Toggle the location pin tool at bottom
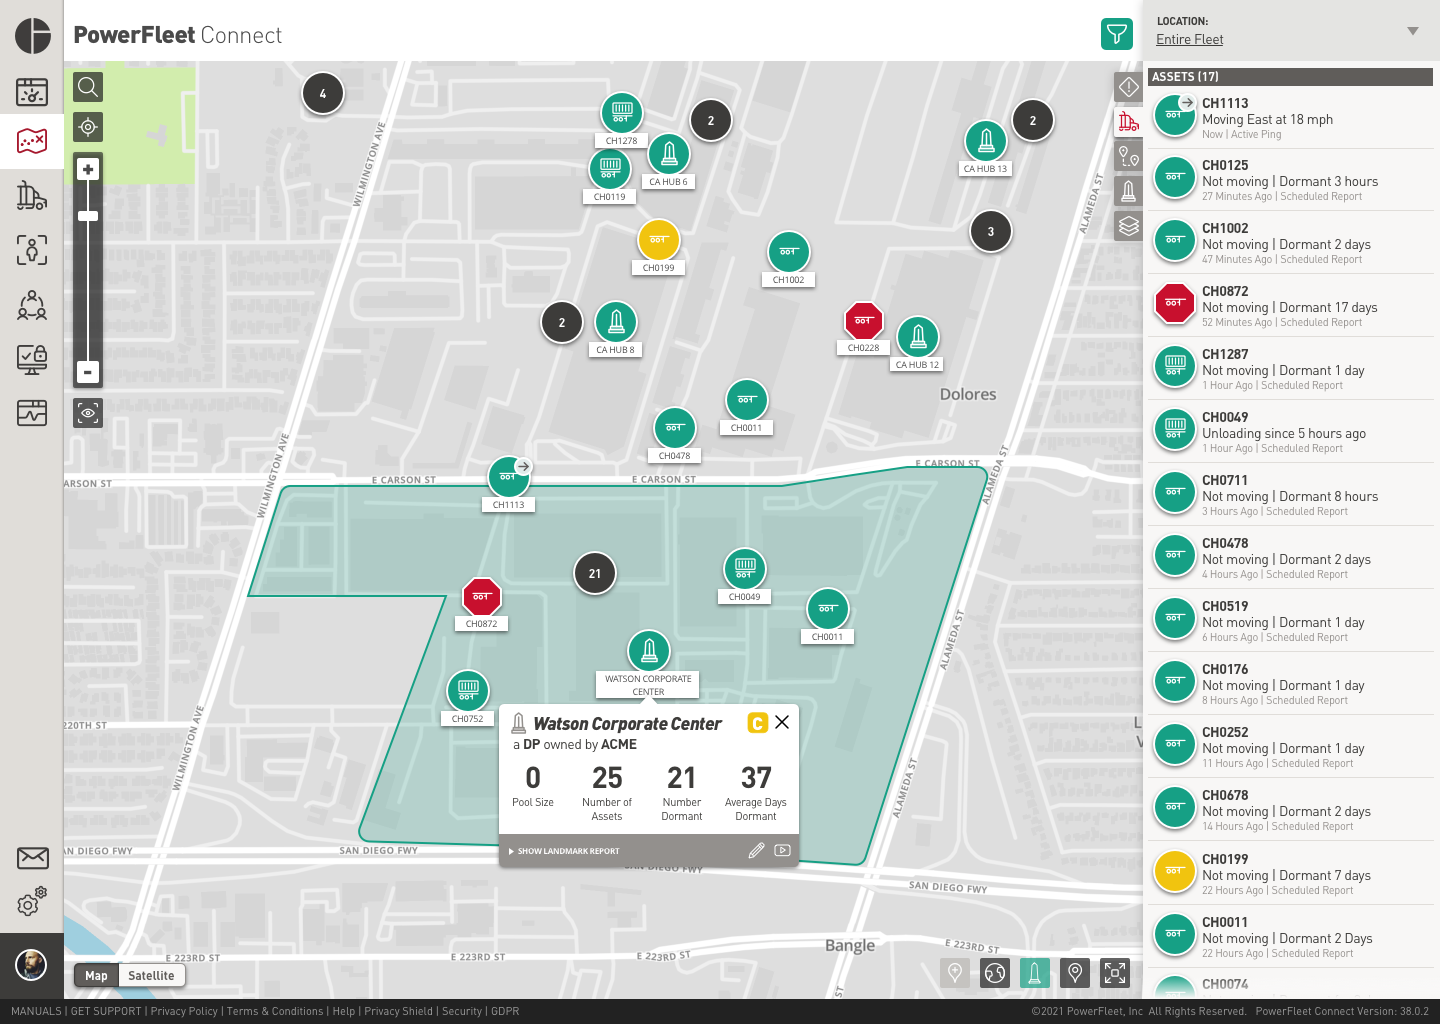This screenshot has height=1024, width=1440. click(1075, 973)
